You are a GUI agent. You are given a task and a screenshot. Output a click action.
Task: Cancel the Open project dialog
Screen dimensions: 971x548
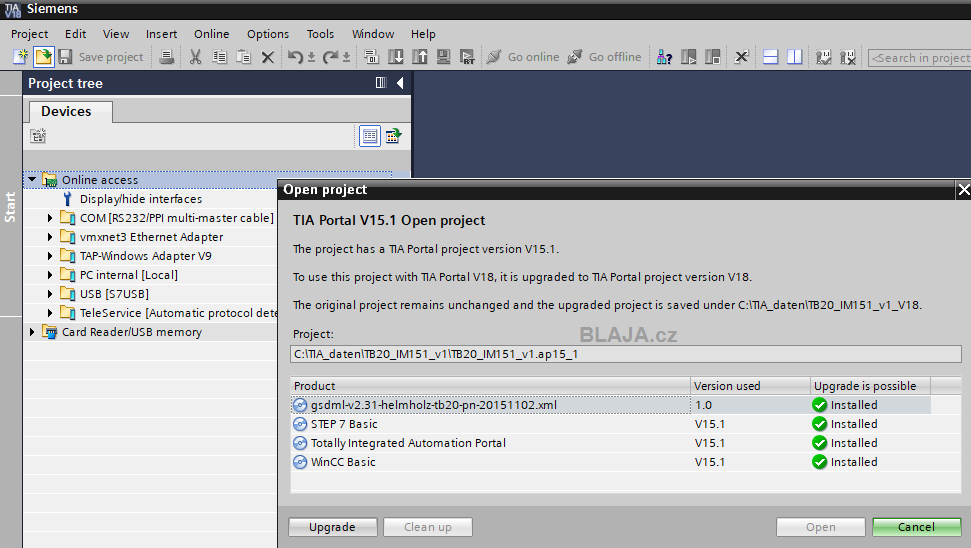tap(917, 527)
